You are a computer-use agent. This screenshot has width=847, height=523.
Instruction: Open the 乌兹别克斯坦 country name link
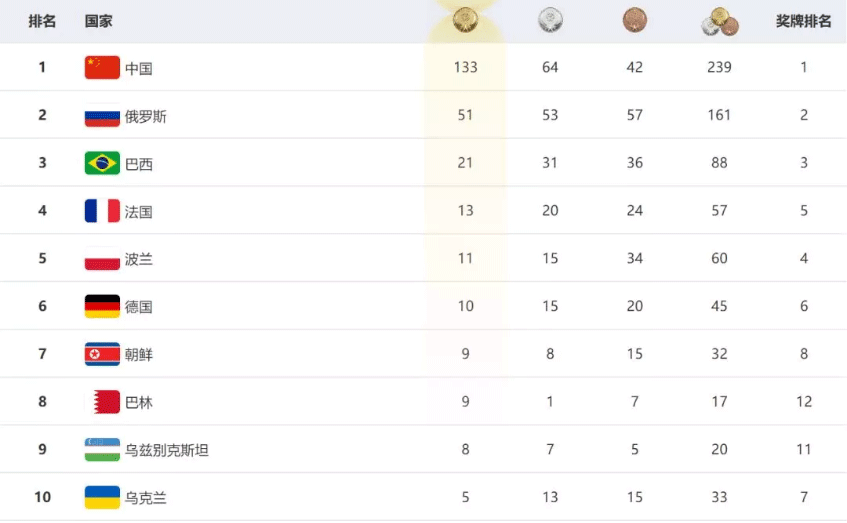point(167,450)
